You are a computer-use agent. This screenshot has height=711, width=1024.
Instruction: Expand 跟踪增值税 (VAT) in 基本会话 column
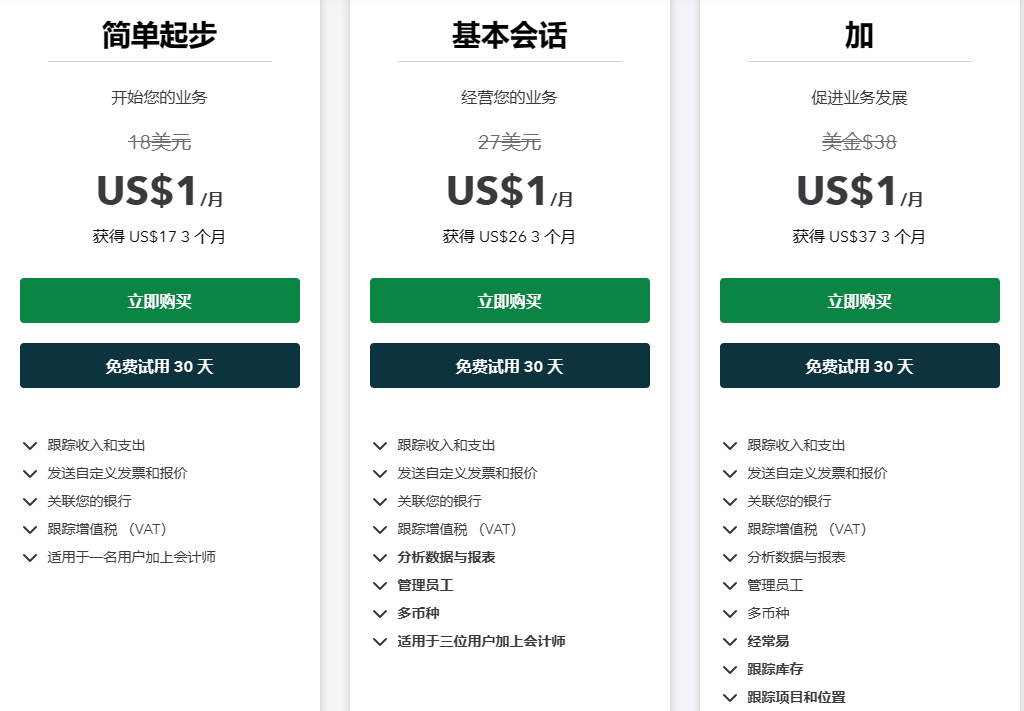click(380, 530)
